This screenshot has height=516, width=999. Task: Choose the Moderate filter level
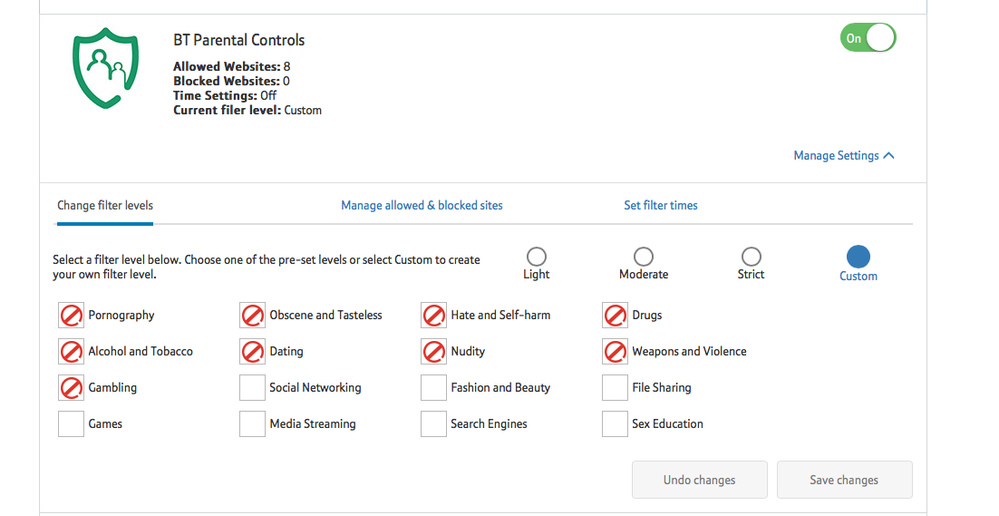click(643, 257)
